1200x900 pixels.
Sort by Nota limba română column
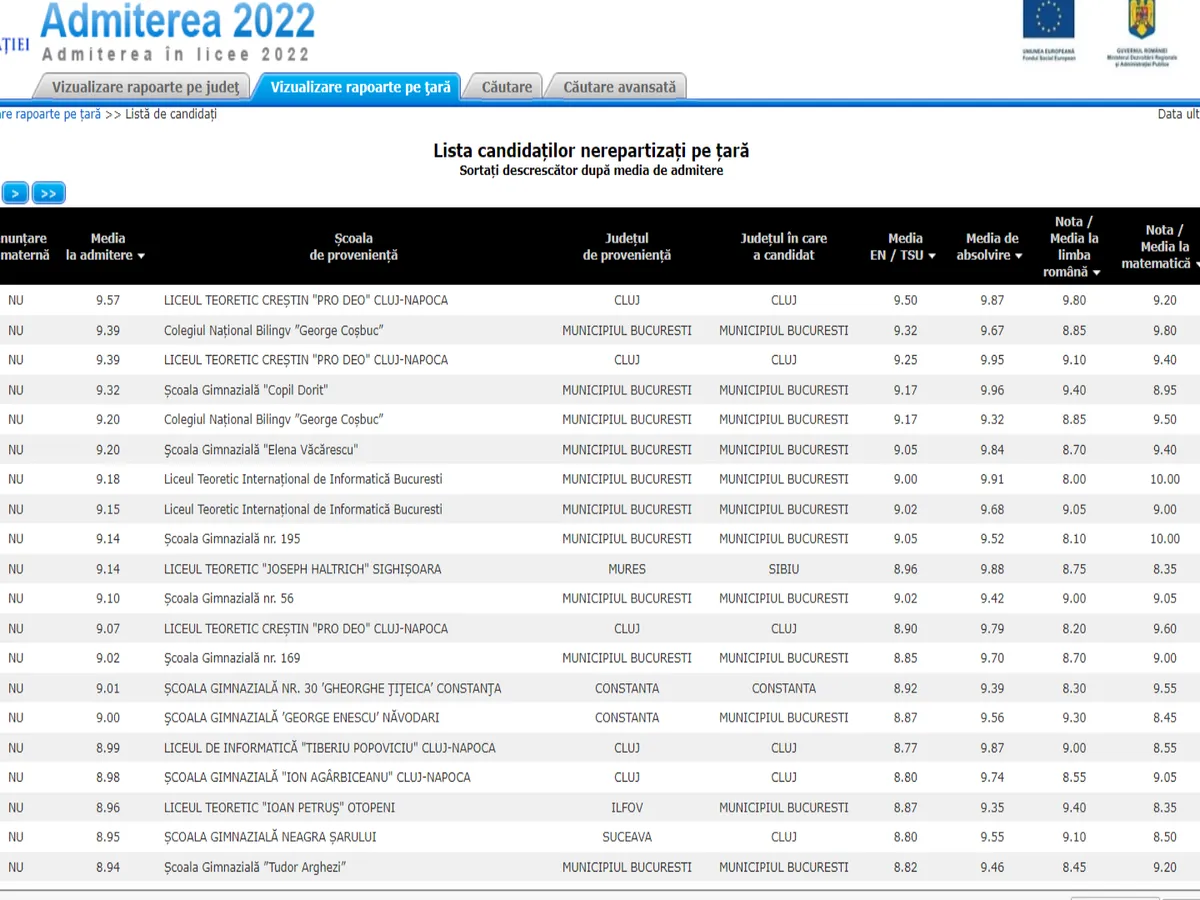click(x=1074, y=247)
